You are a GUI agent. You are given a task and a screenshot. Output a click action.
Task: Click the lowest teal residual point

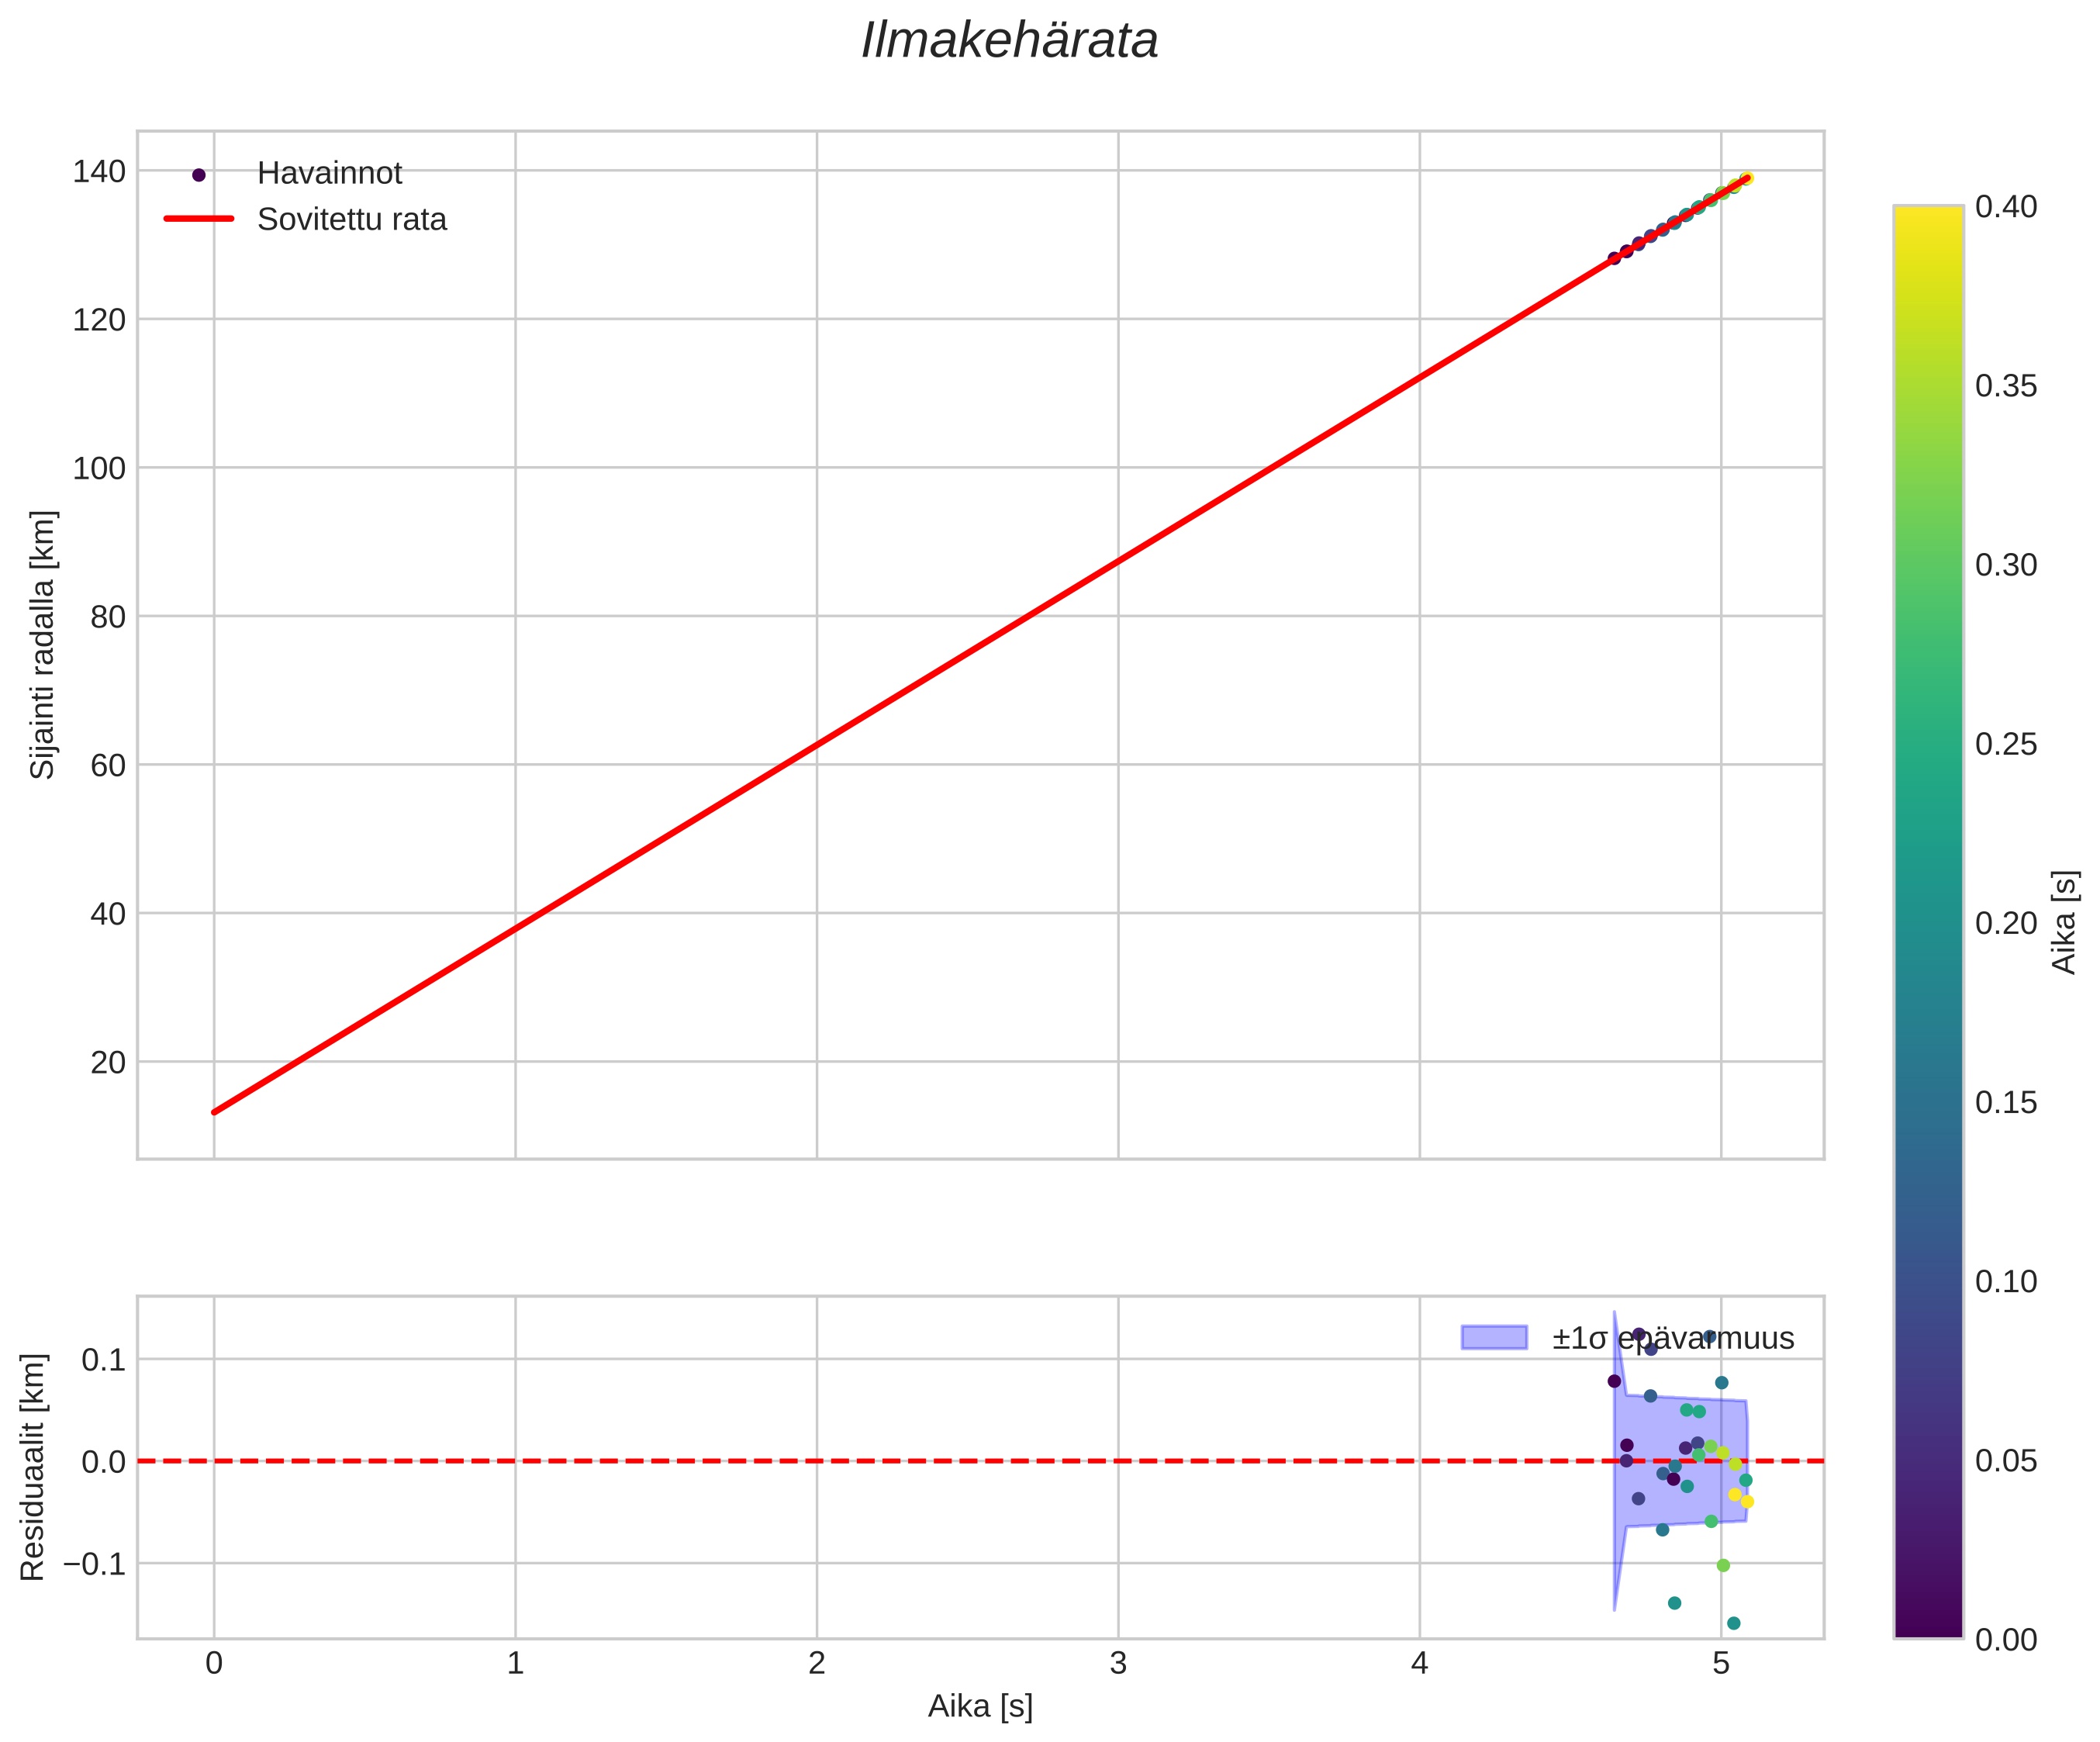point(1734,1623)
